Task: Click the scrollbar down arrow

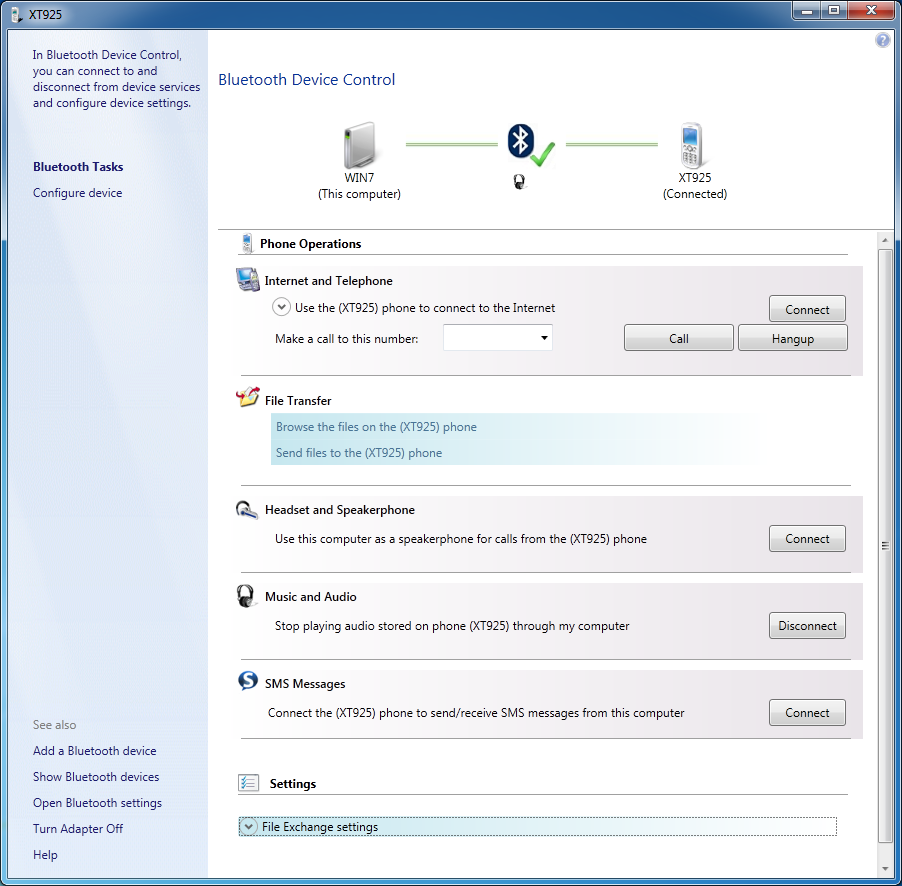Action: (885, 869)
